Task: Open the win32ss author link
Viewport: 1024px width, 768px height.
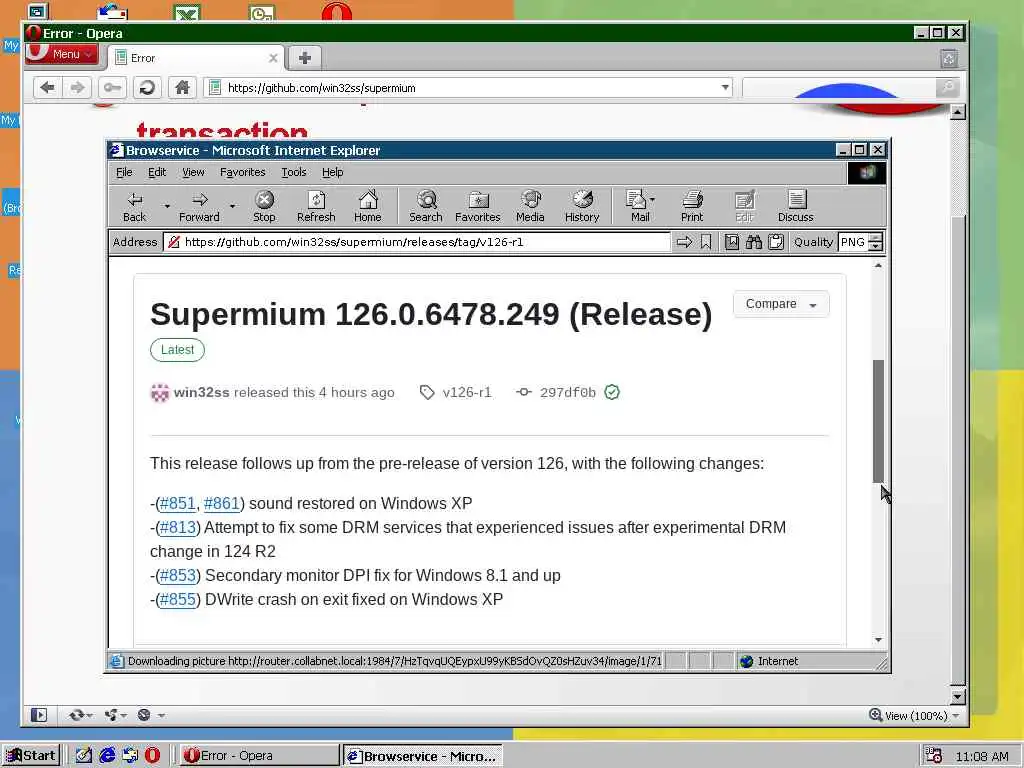Action: pos(201,392)
